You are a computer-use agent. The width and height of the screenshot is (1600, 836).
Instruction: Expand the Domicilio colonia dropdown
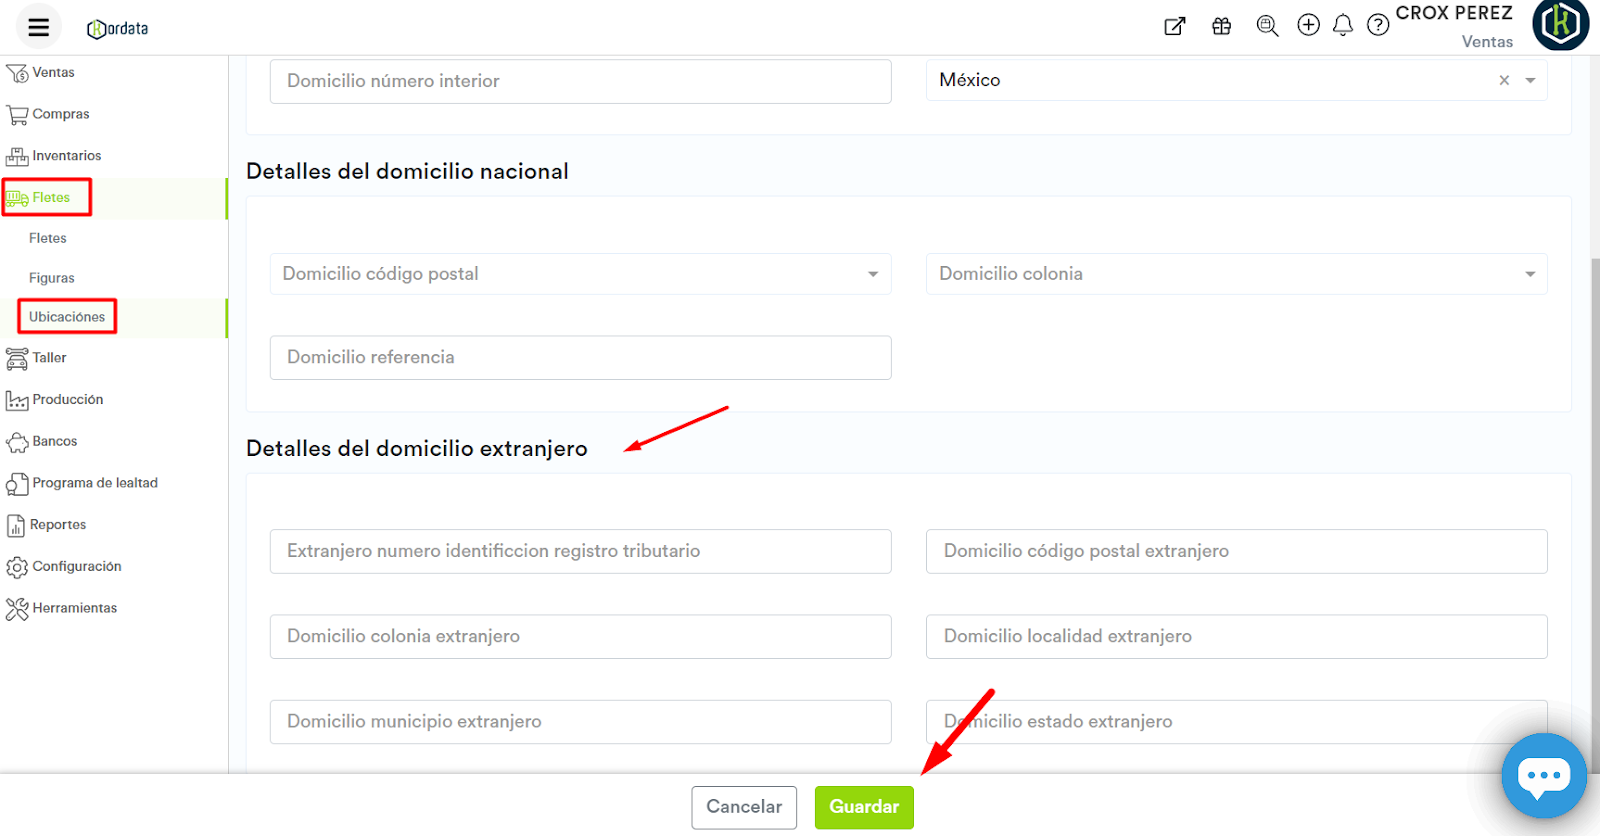tap(1530, 274)
